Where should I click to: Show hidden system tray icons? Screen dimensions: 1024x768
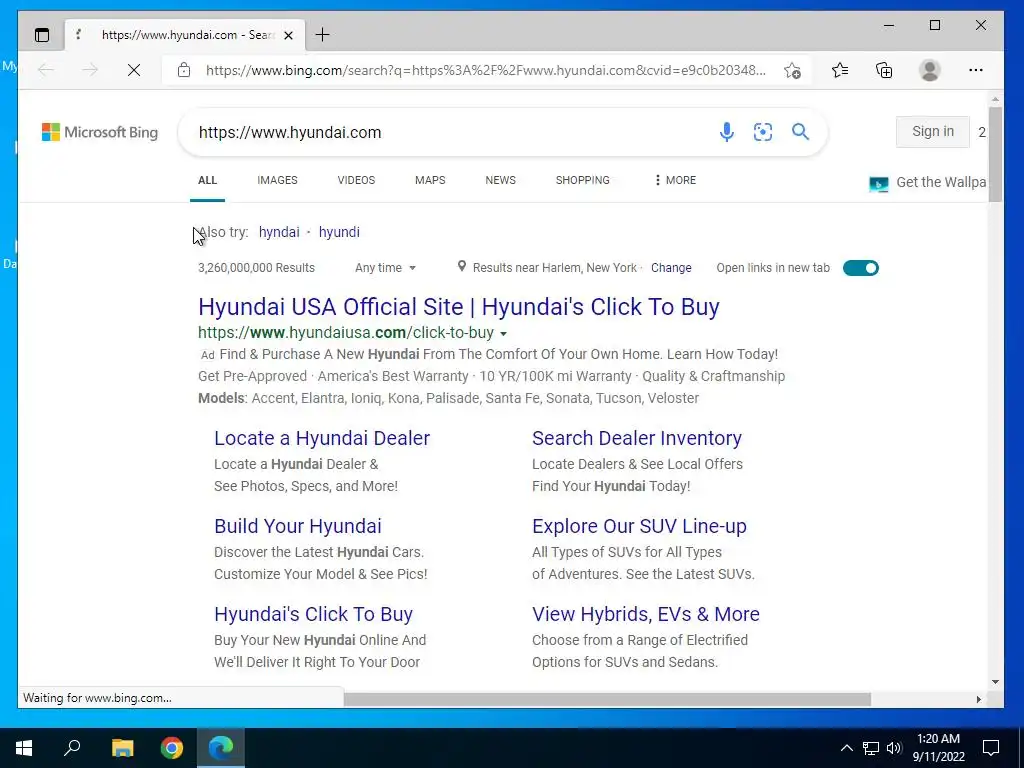[846, 748]
